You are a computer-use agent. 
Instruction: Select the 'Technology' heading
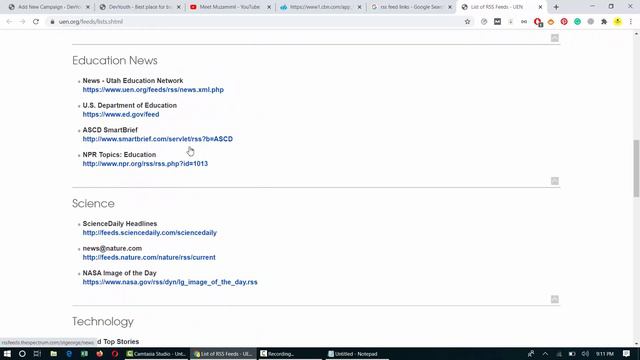[x=103, y=322]
